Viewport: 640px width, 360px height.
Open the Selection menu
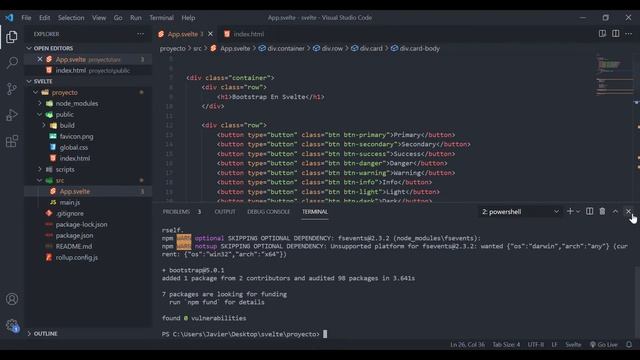point(71,18)
